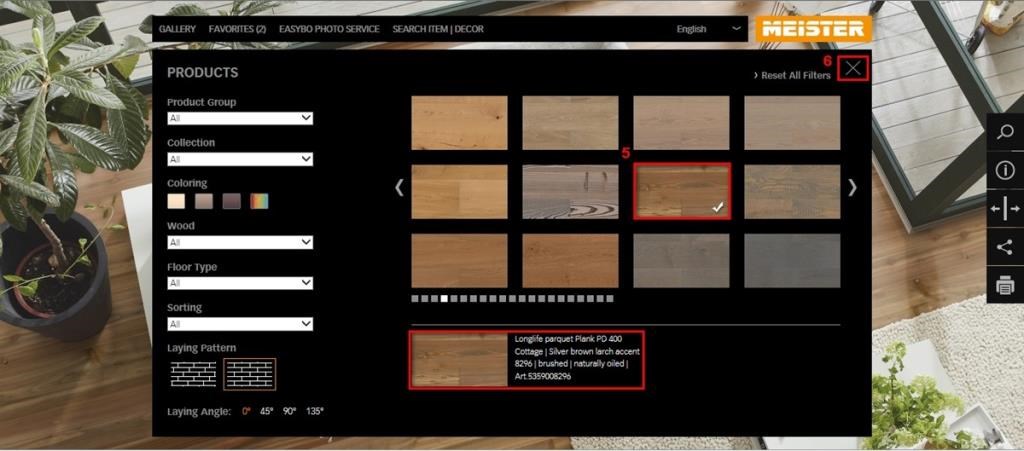The width and height of the screenshot is (1024, 451).
Task: Go to previous product page with left arrow
Action: tap(399, 187)
